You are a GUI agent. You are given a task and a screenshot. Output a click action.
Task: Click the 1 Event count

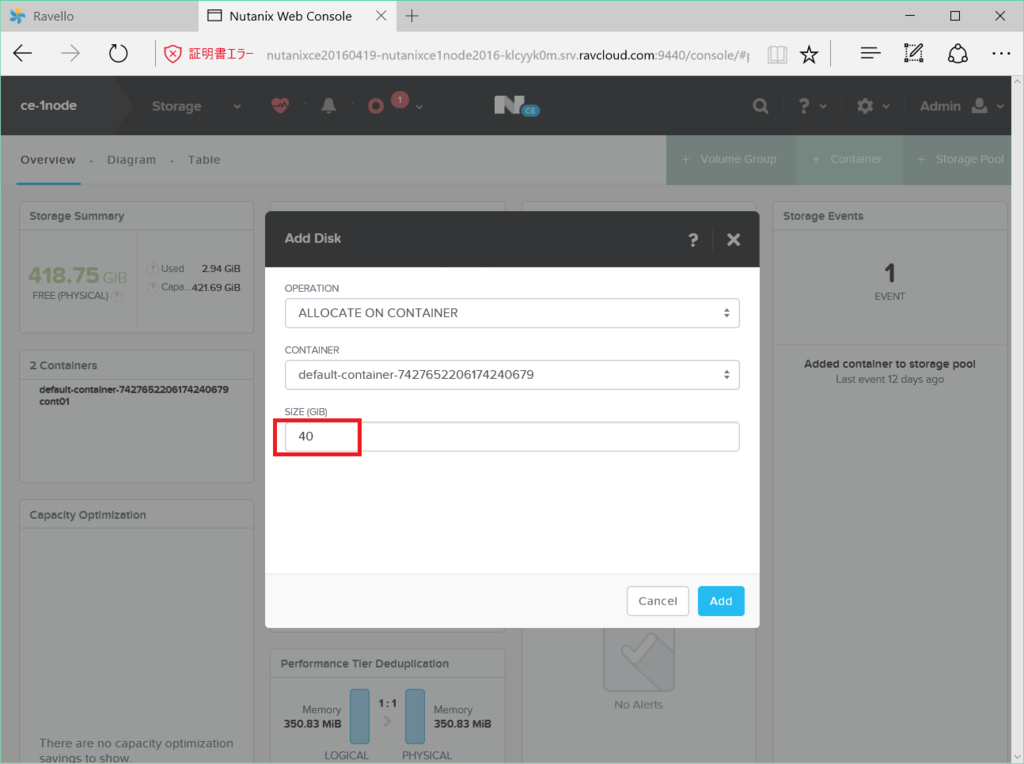(889, 273)
